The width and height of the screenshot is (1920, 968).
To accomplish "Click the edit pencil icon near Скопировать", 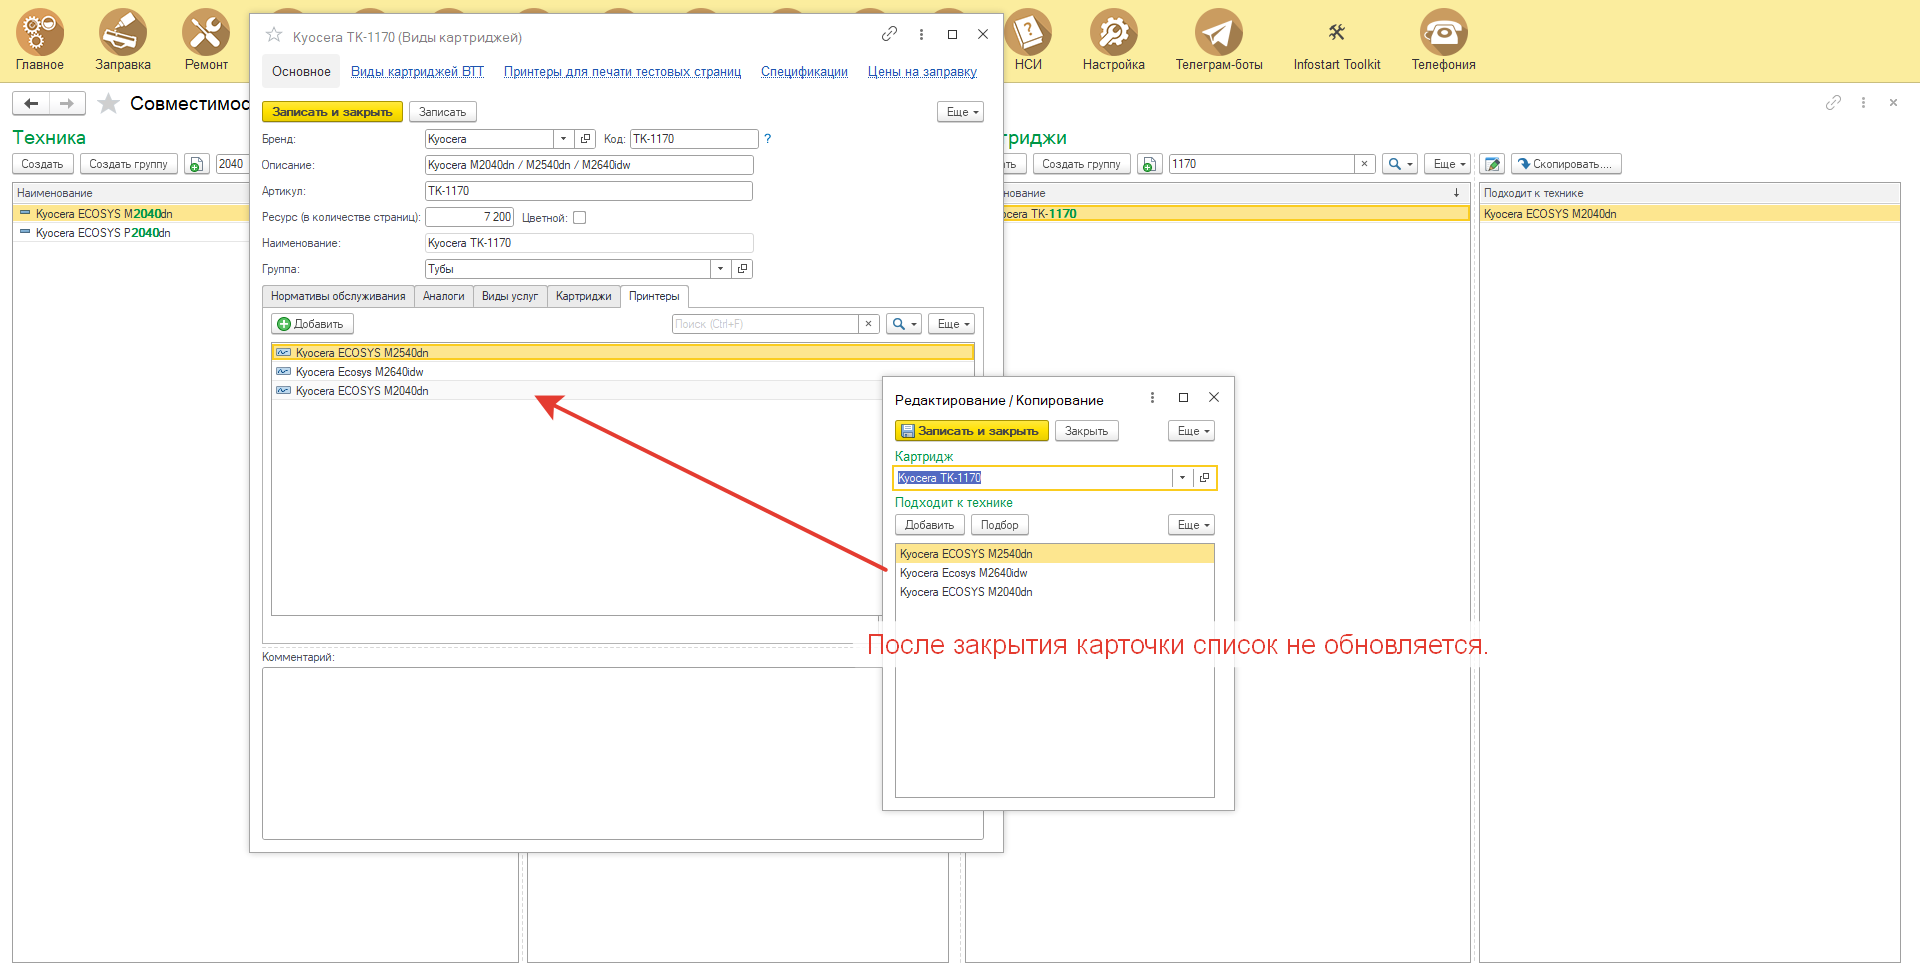I will click(x=1492, y=164).
